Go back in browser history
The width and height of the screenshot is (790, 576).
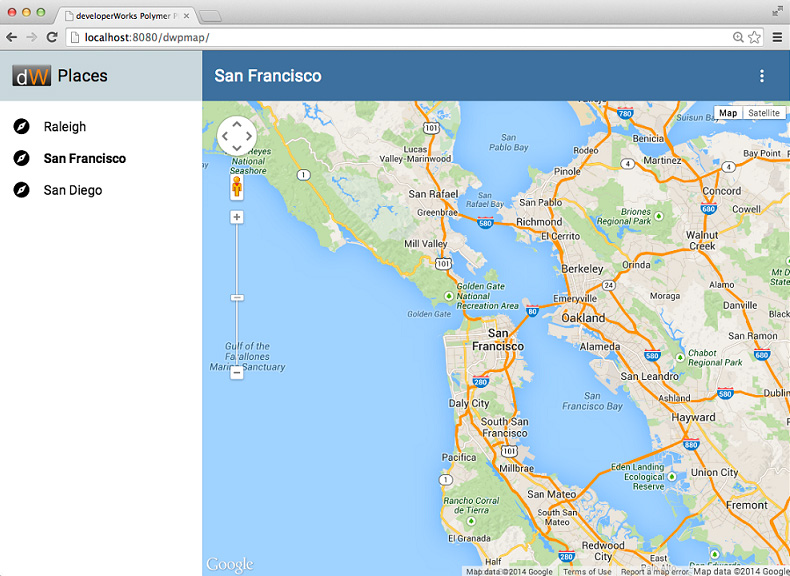(12, 37)
